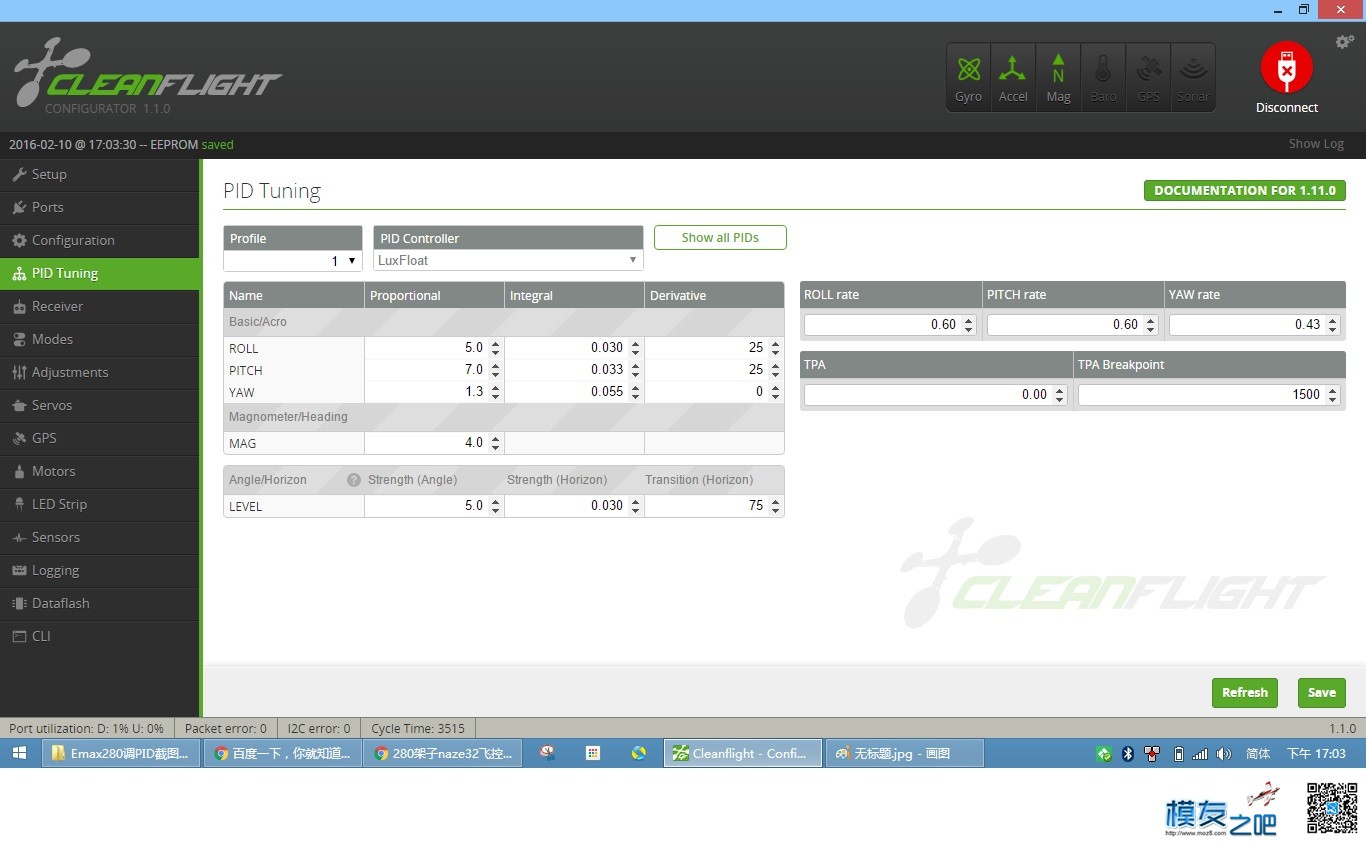Open the LED Strip tab

point(100,504)
